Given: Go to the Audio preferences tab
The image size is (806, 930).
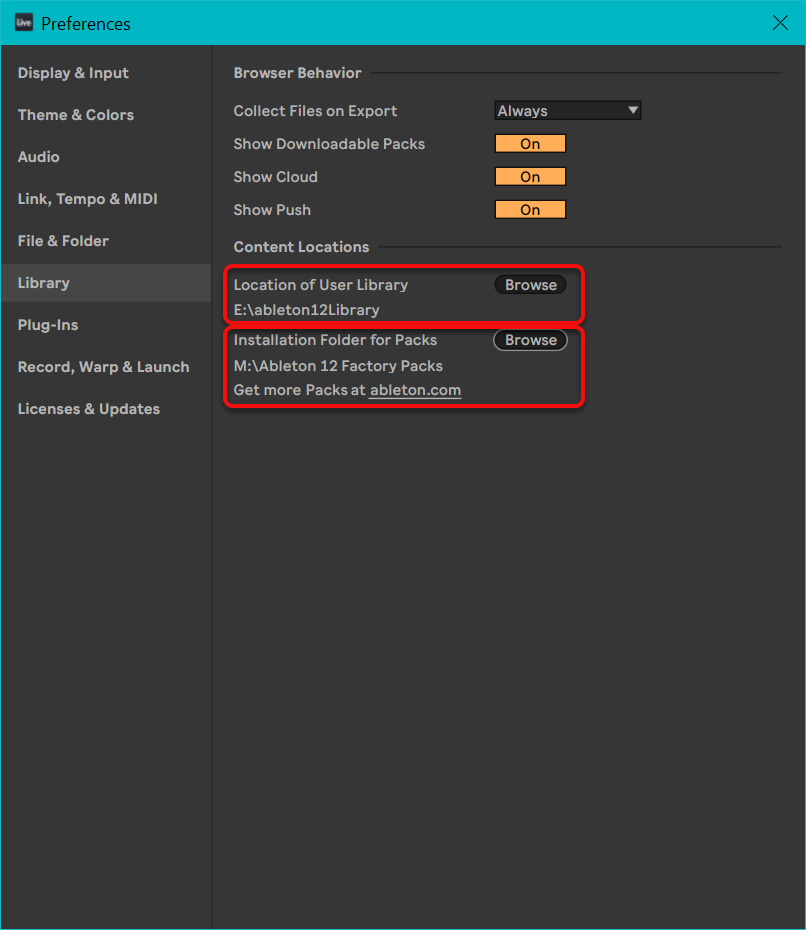Looking at the screenshot, I should [38, 157].
